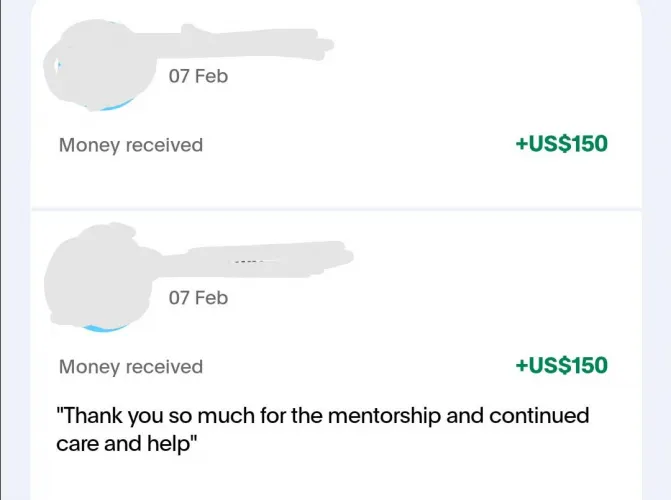Image resolution: width=671 pixels, height=500 pixels.
Task: Click the +US$150 amount in the top transaction
Action: click(x=561, y=144)
